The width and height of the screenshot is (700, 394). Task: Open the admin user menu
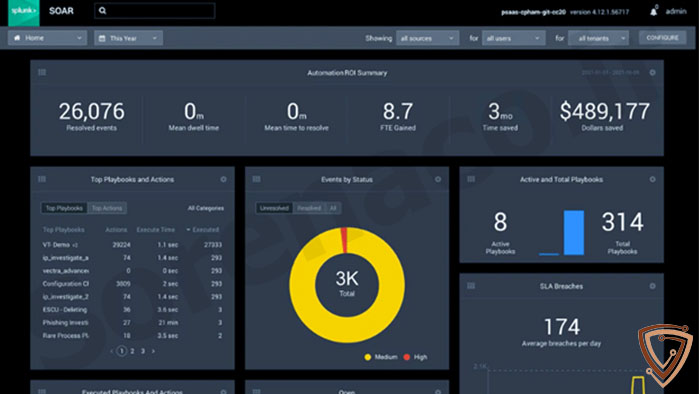click(x=676, y=11)
